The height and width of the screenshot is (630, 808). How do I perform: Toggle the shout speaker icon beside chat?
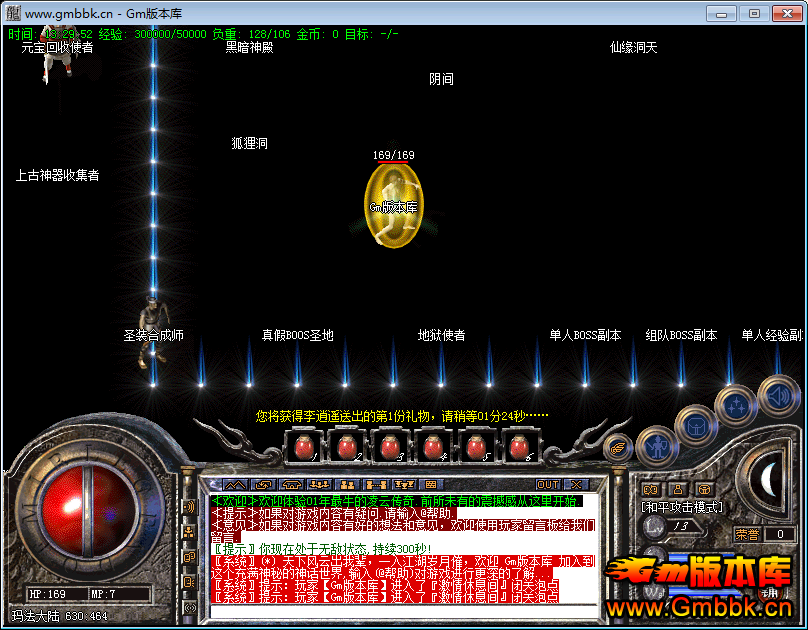tap(189, 507)
